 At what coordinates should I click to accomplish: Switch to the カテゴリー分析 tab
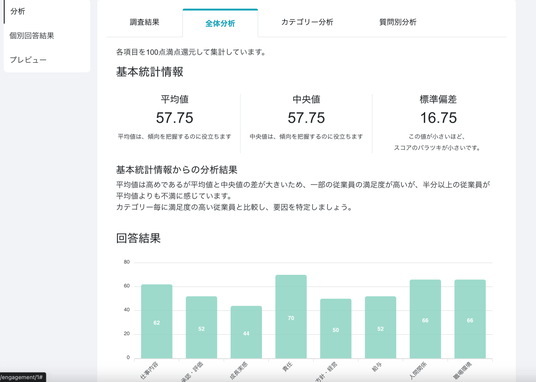tap(307, 22)
